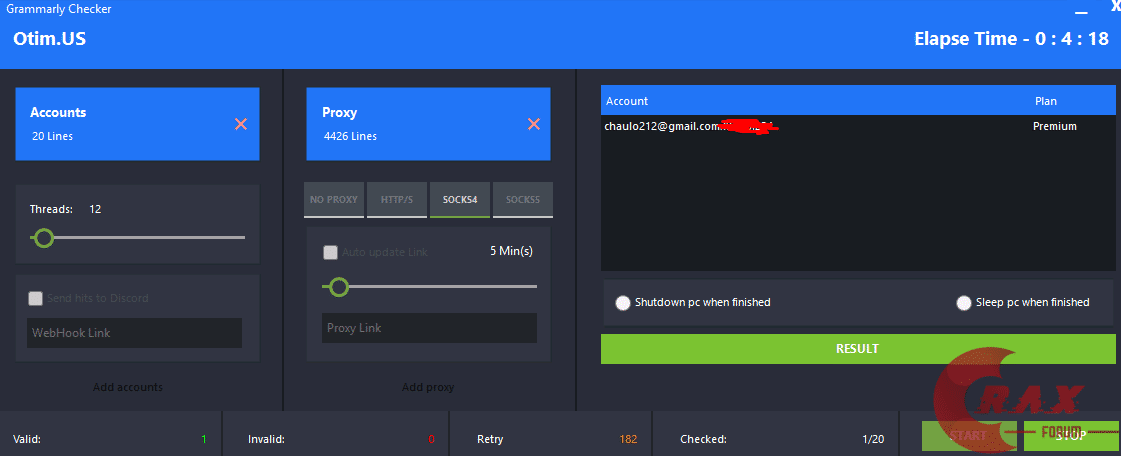Remove loaded accounts with the red X

tap(241, 124)
